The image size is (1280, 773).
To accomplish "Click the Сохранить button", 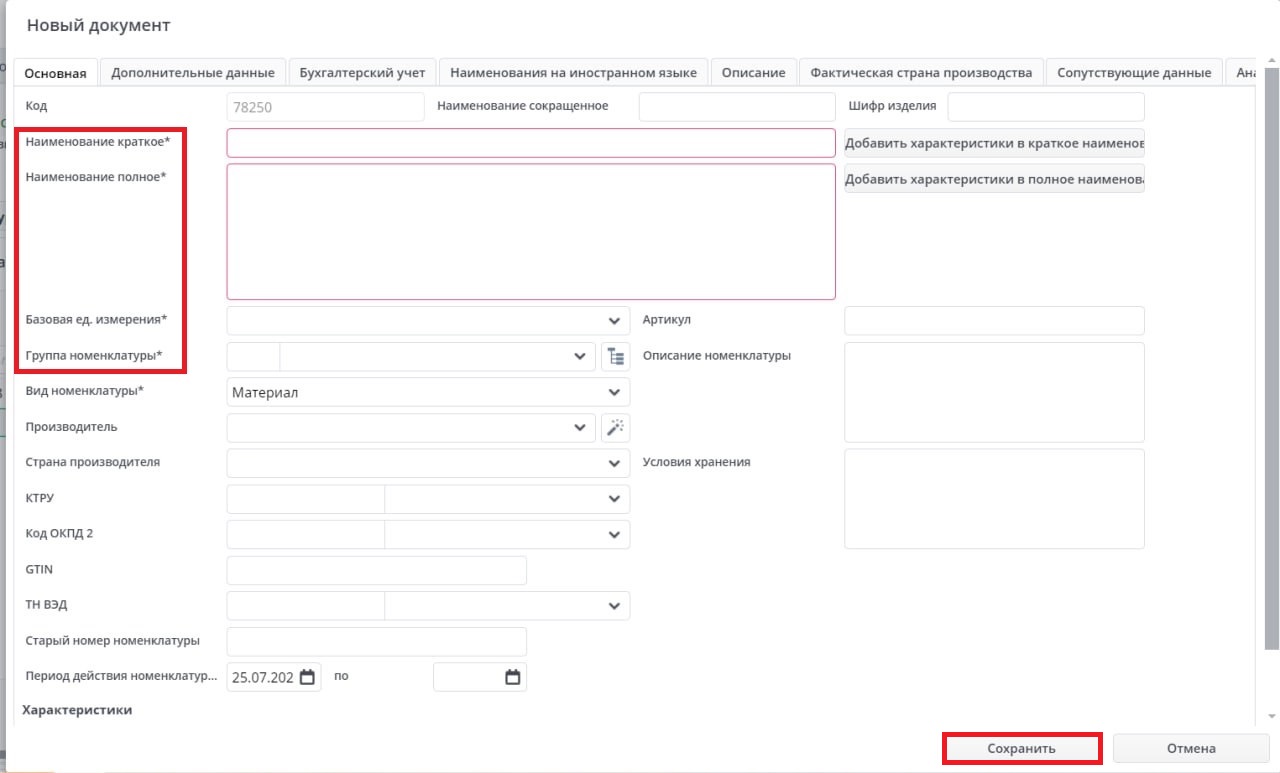I will pos(1021,748).
